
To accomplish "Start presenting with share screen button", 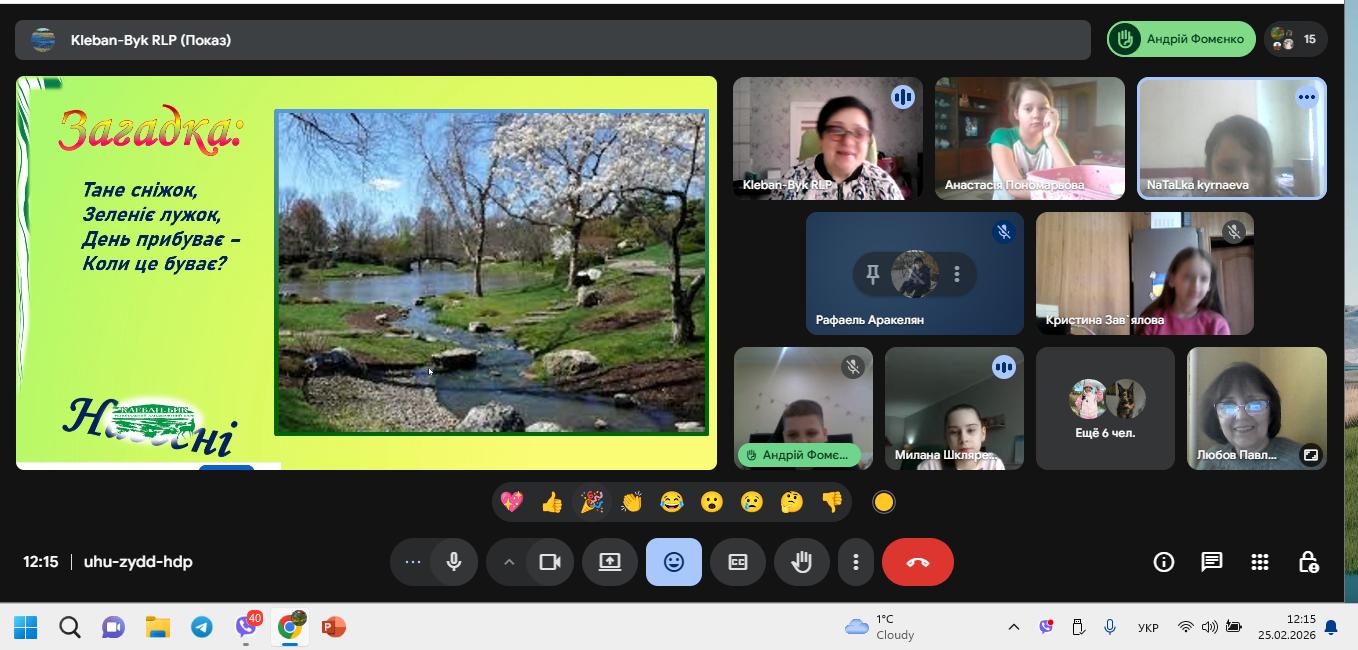I will [610, 562].
